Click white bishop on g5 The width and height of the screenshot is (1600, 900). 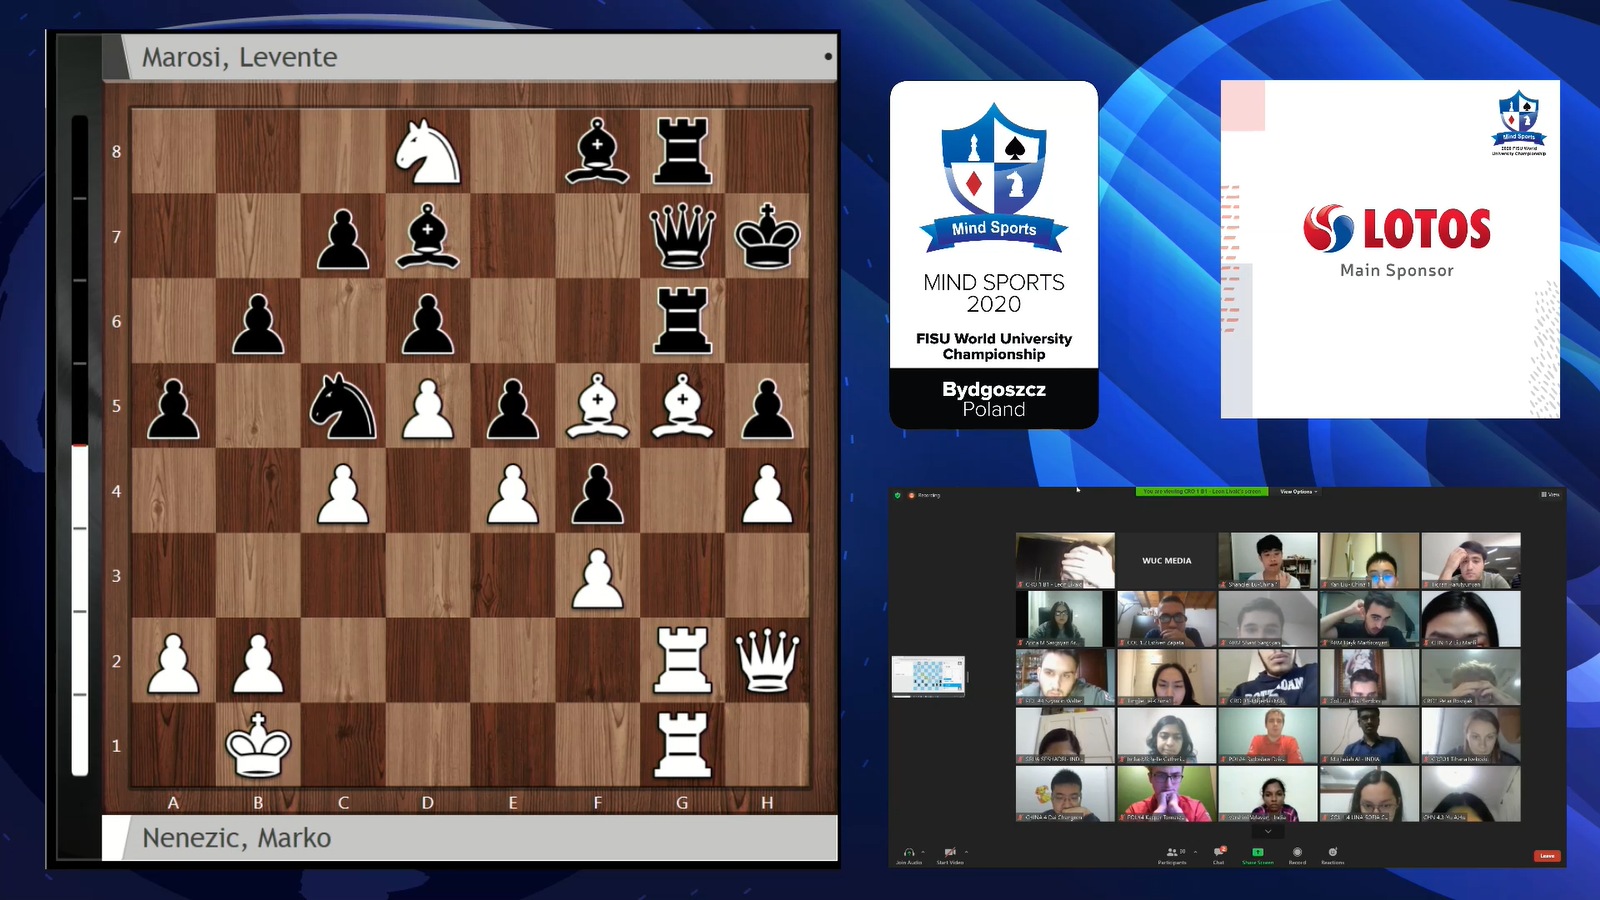pyautogui.click(x=683, y=407)
